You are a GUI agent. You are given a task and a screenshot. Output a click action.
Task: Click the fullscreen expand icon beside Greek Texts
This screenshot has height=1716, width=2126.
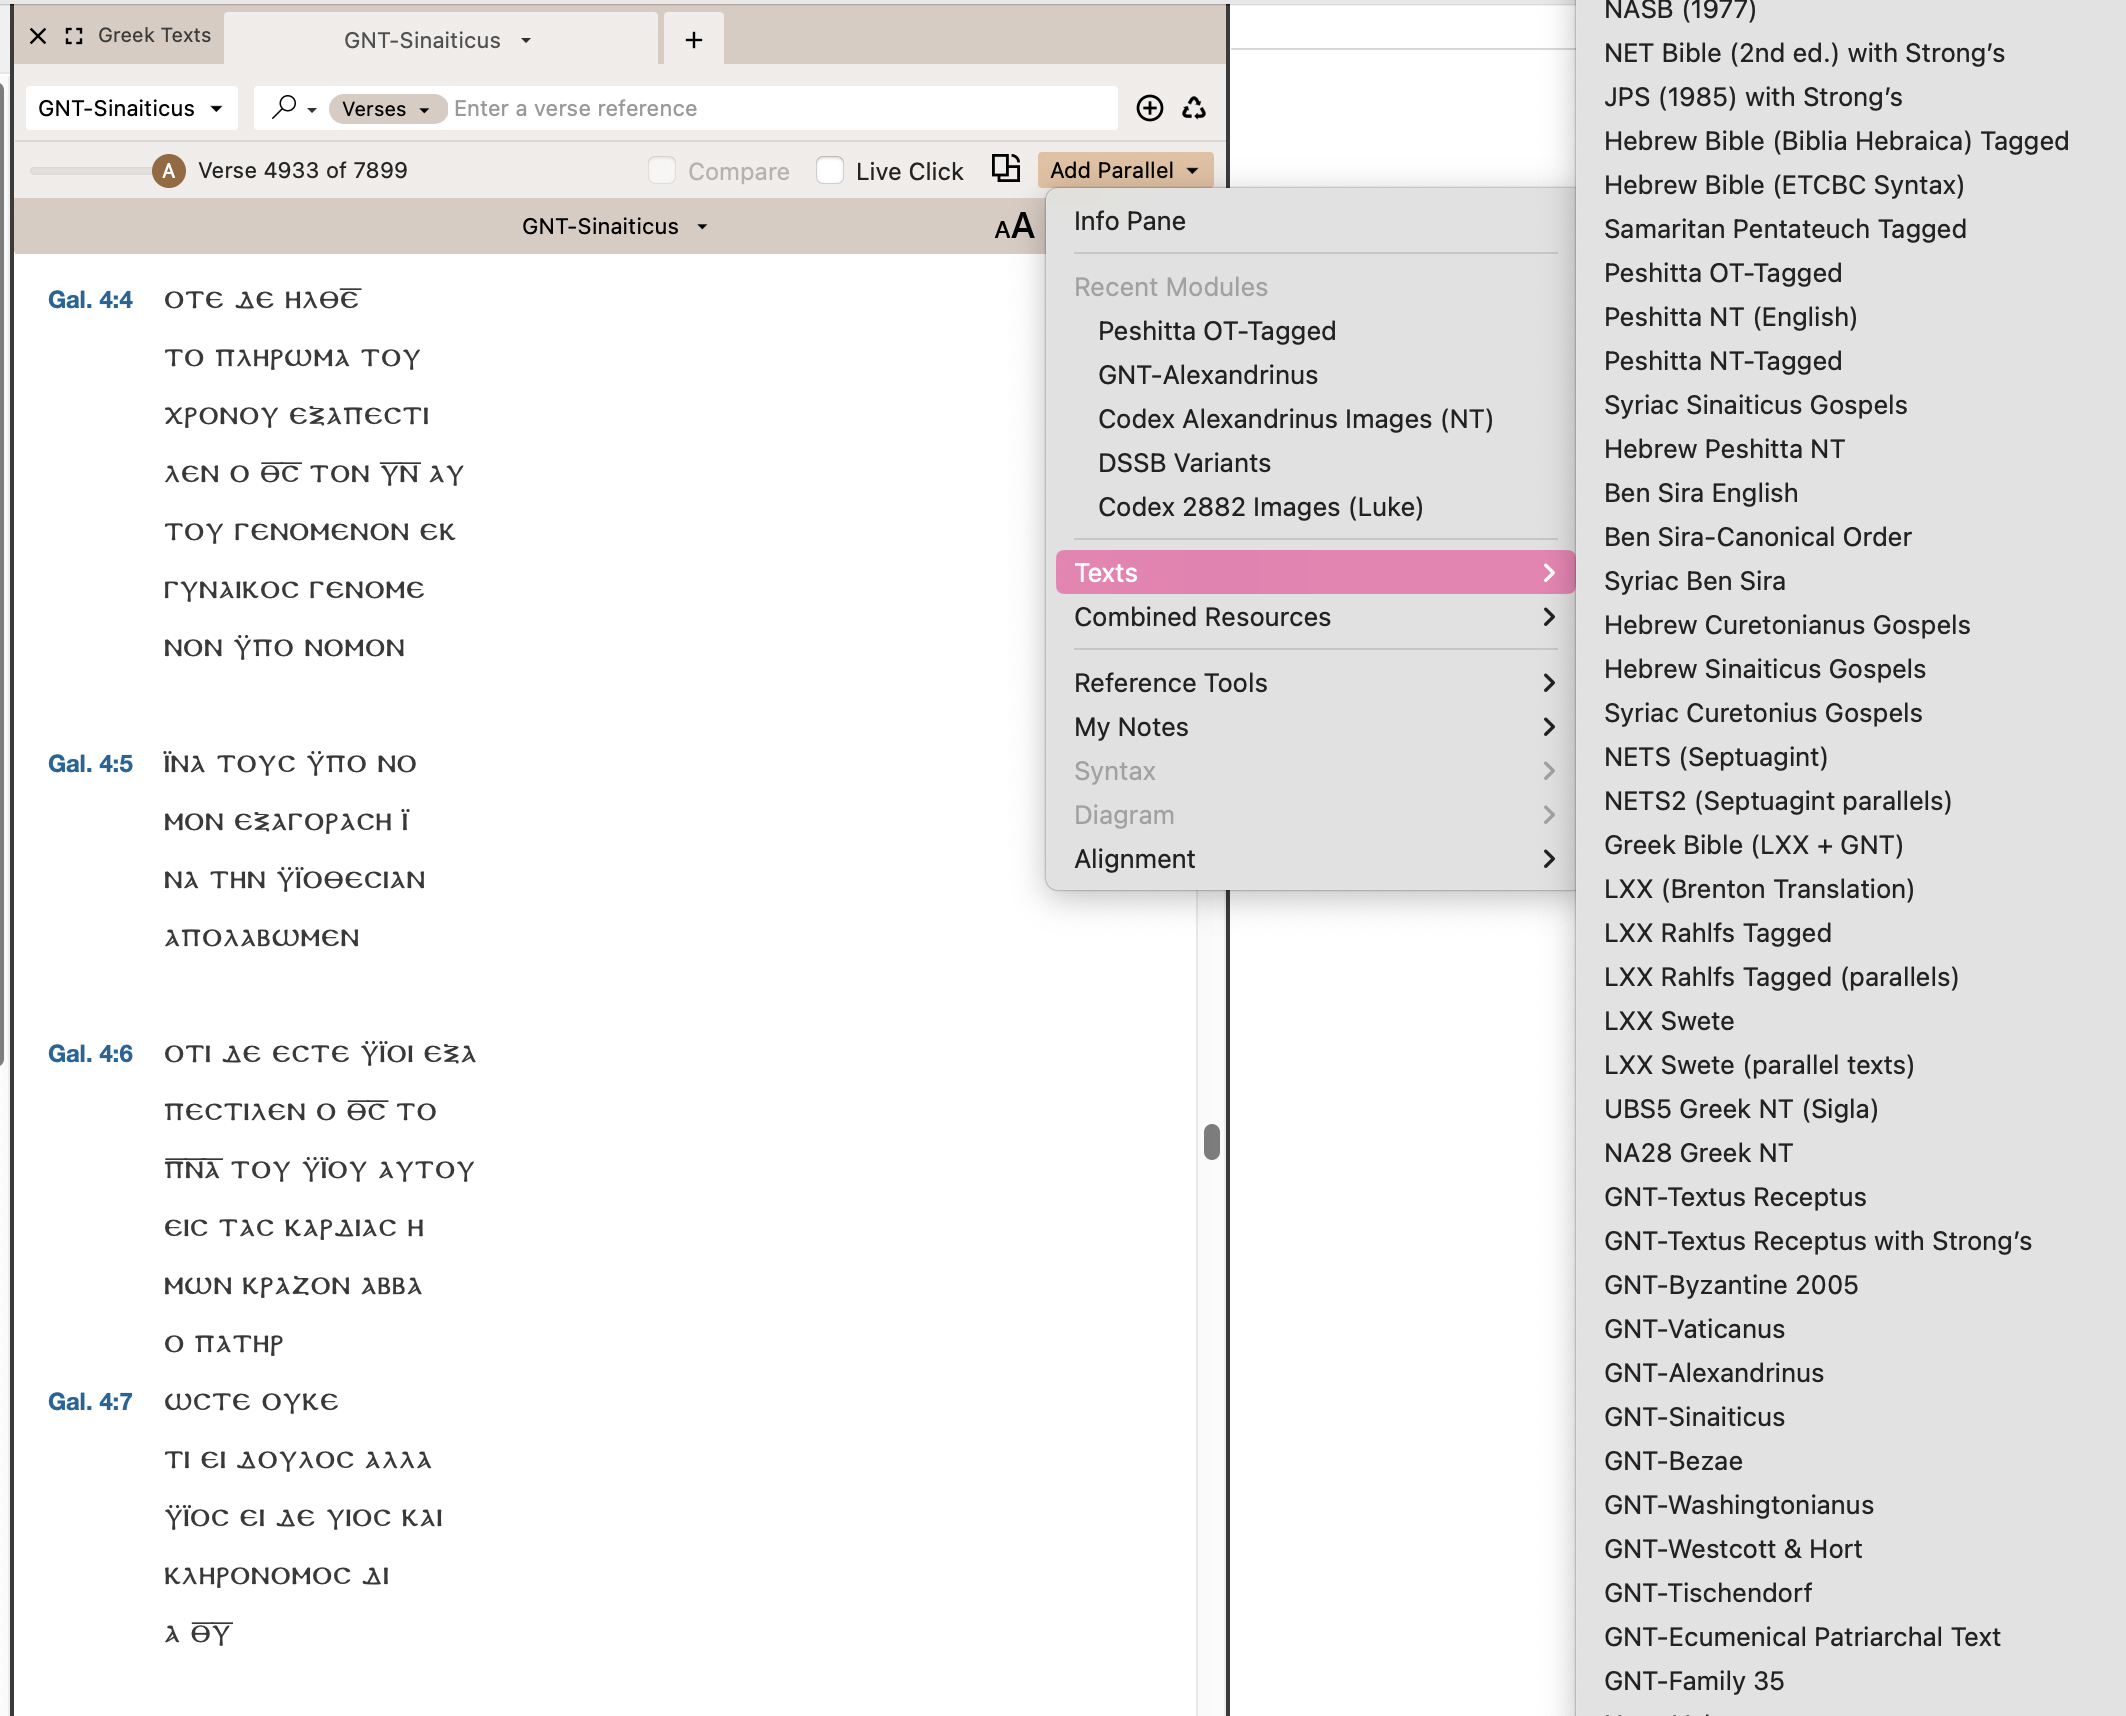tap(73, 36)
